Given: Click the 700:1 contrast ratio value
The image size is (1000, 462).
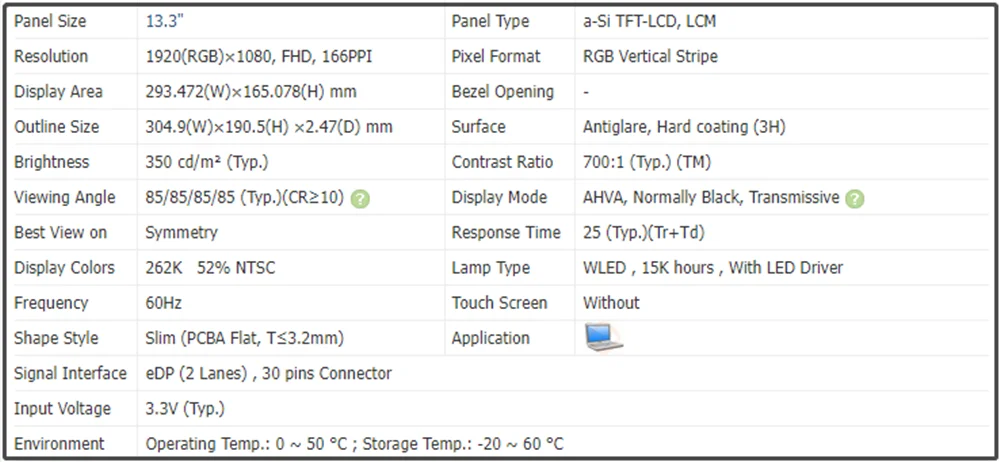Looking at the screenshot, I should pyautogui.click(x=647, y=162).
